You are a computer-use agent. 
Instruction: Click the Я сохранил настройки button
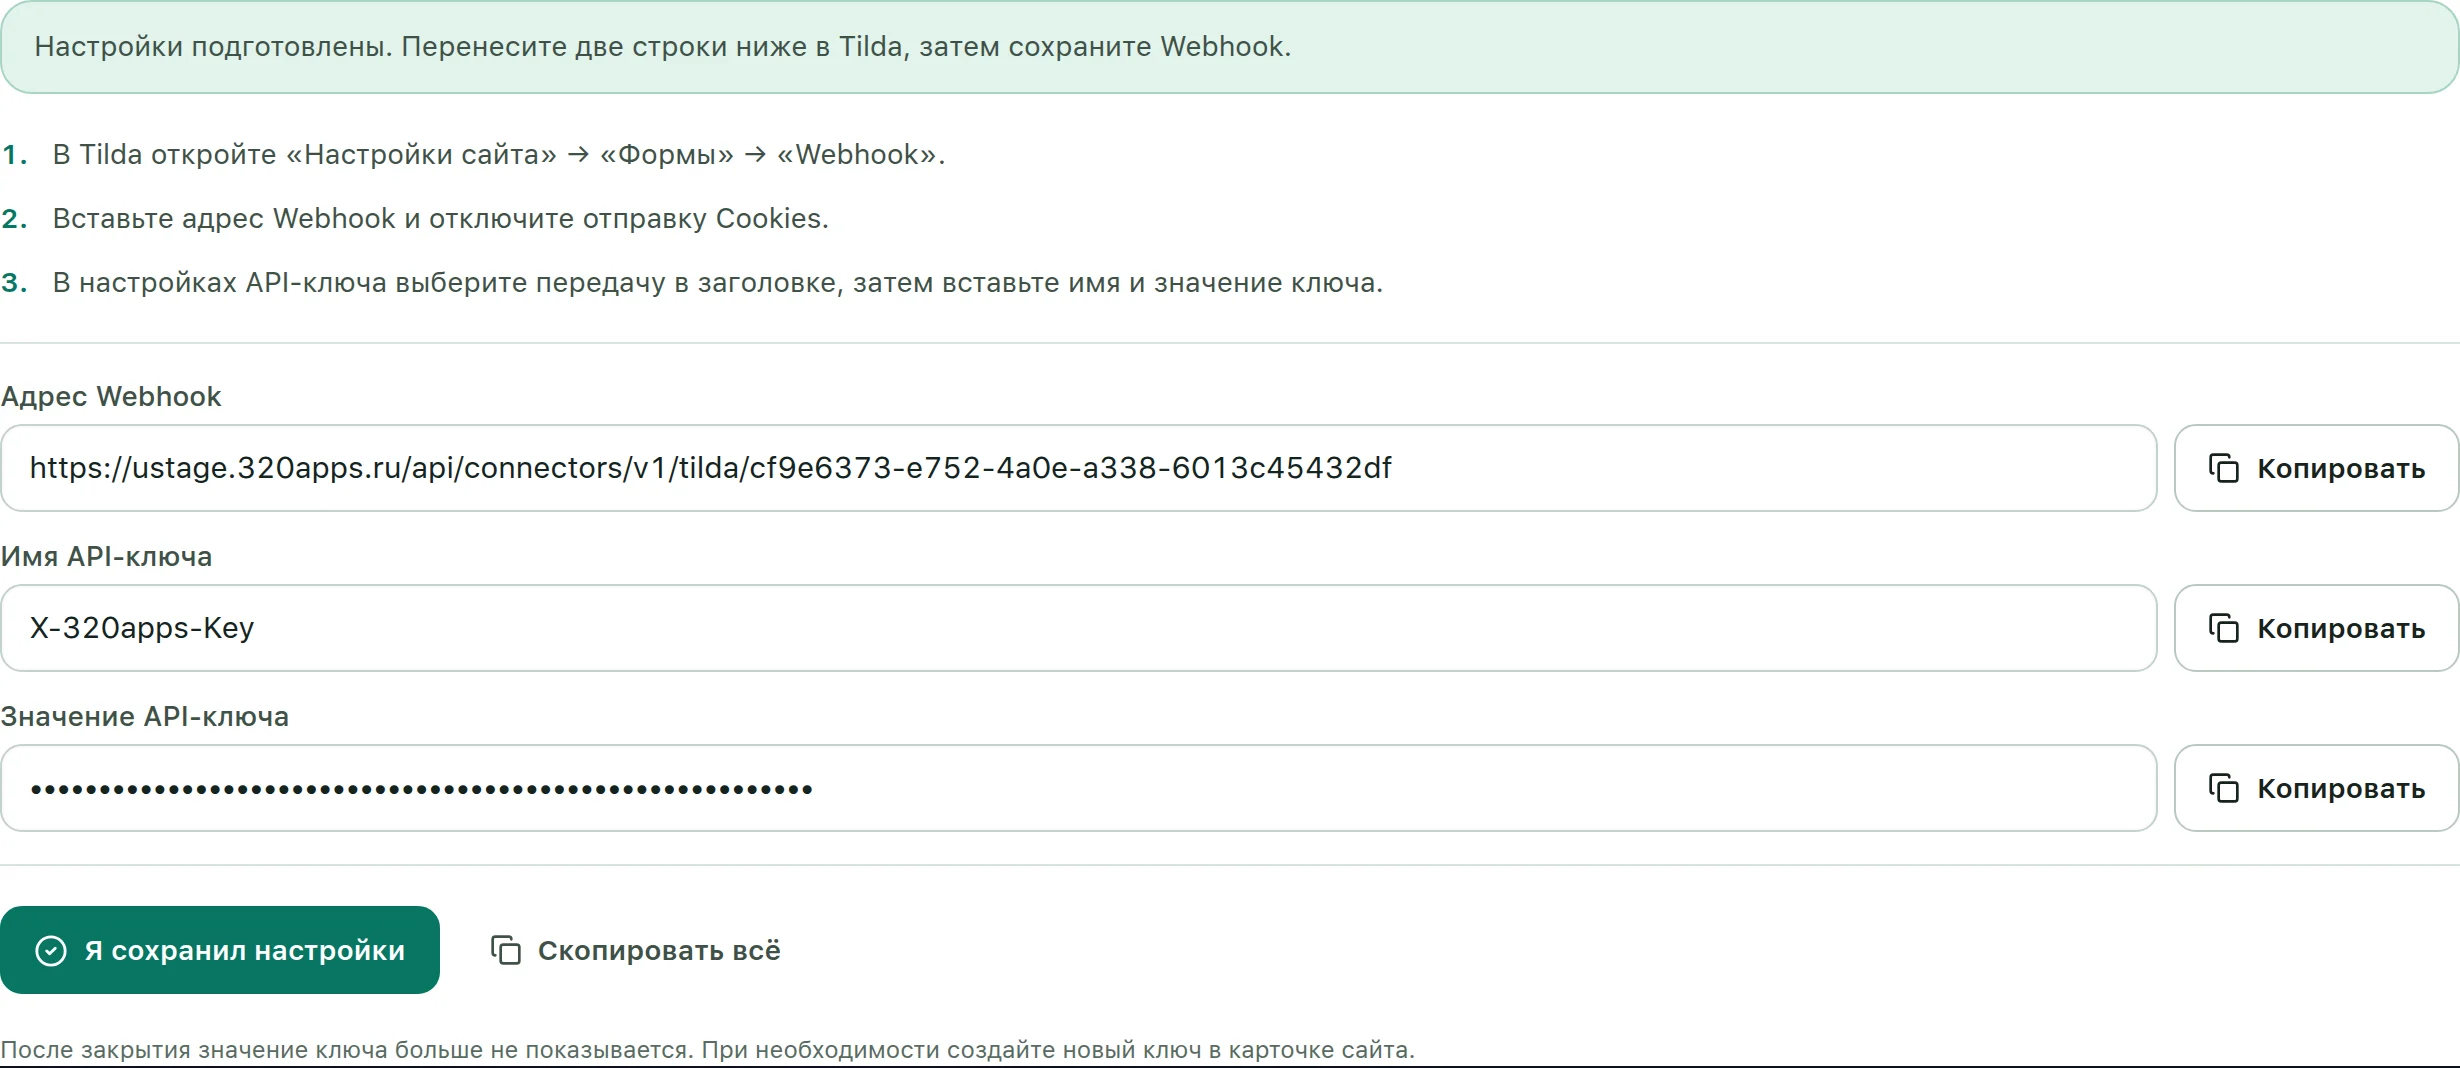[x=220, y=950]
